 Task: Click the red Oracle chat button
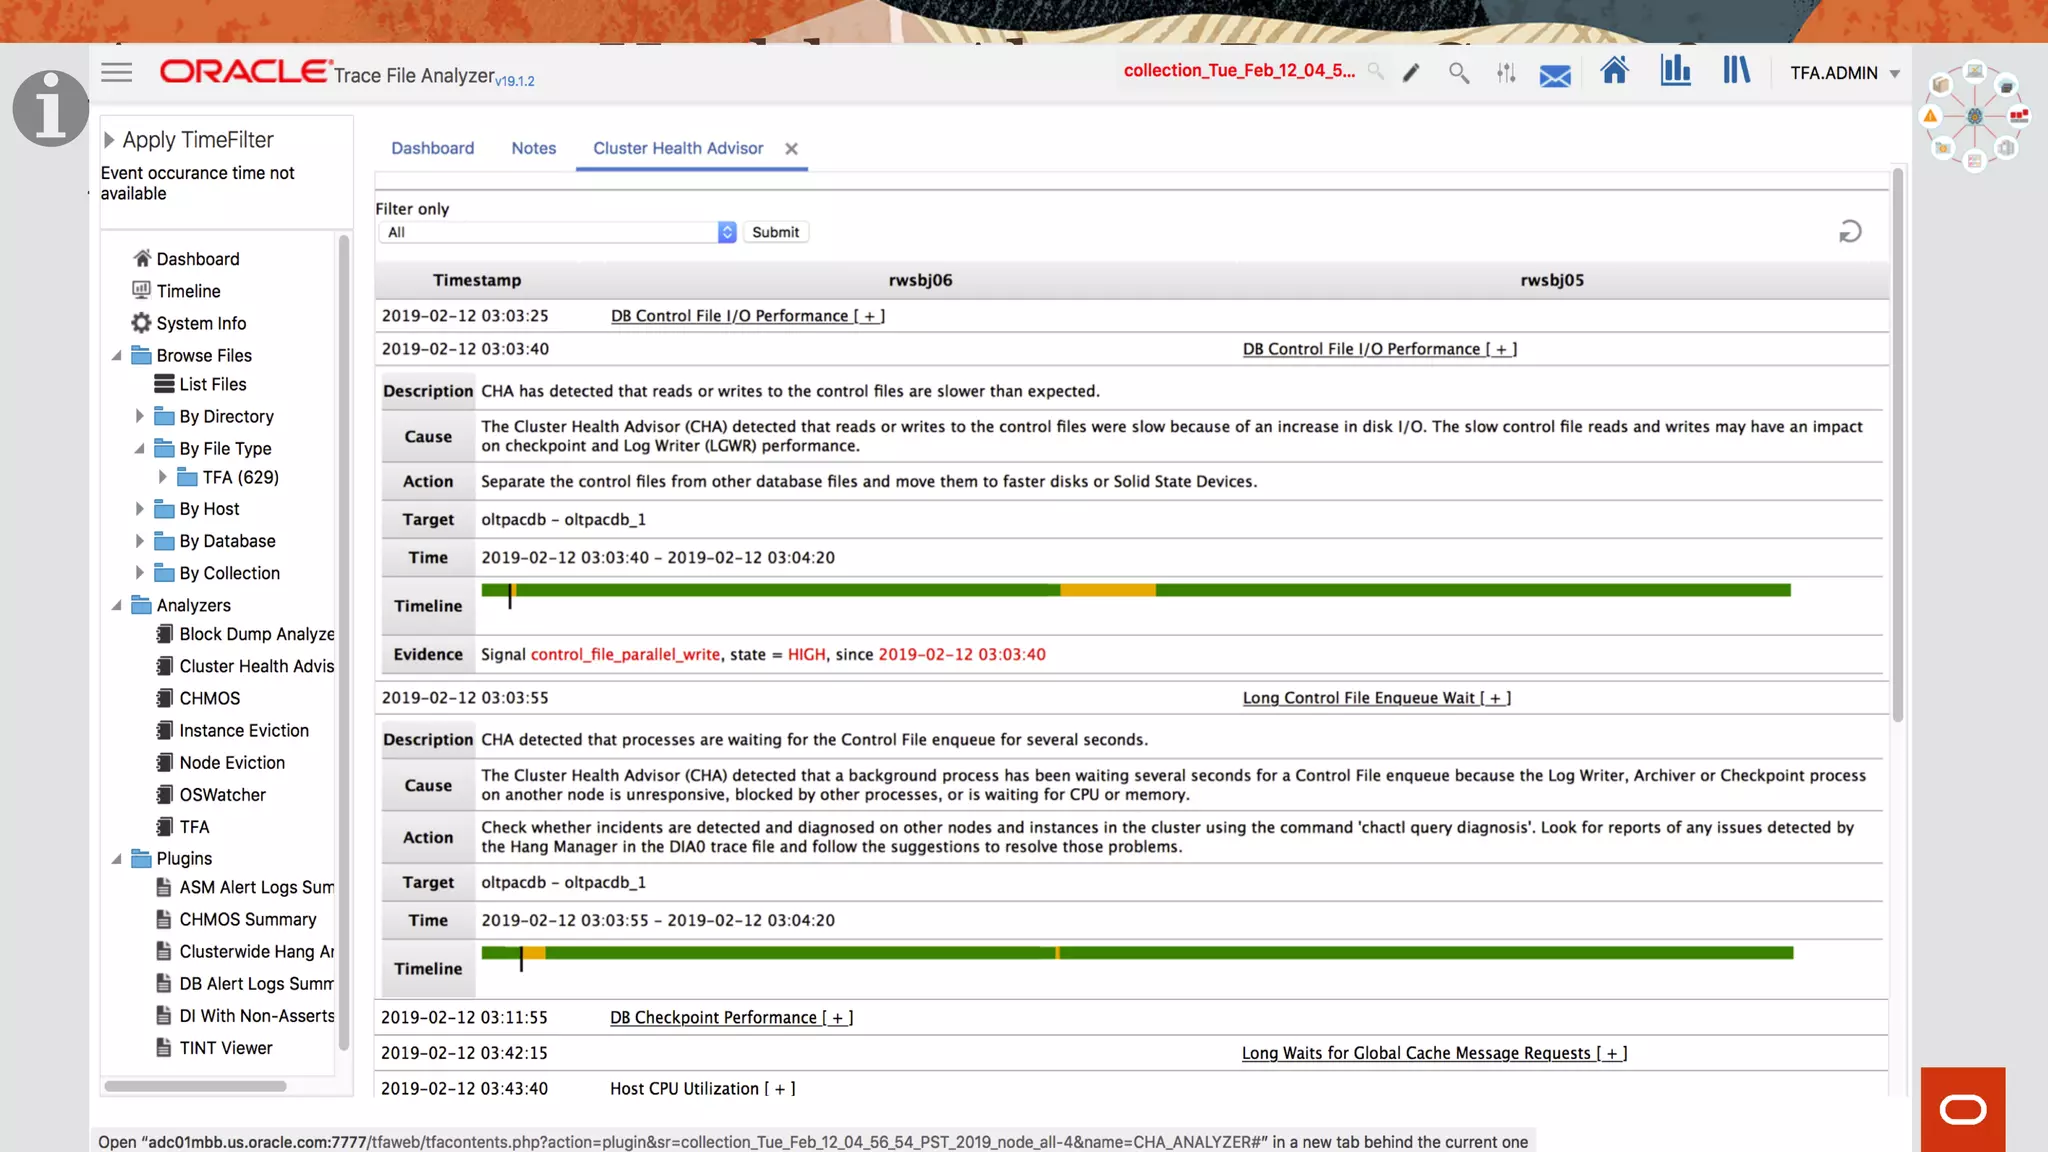tap(1963, 1109)
